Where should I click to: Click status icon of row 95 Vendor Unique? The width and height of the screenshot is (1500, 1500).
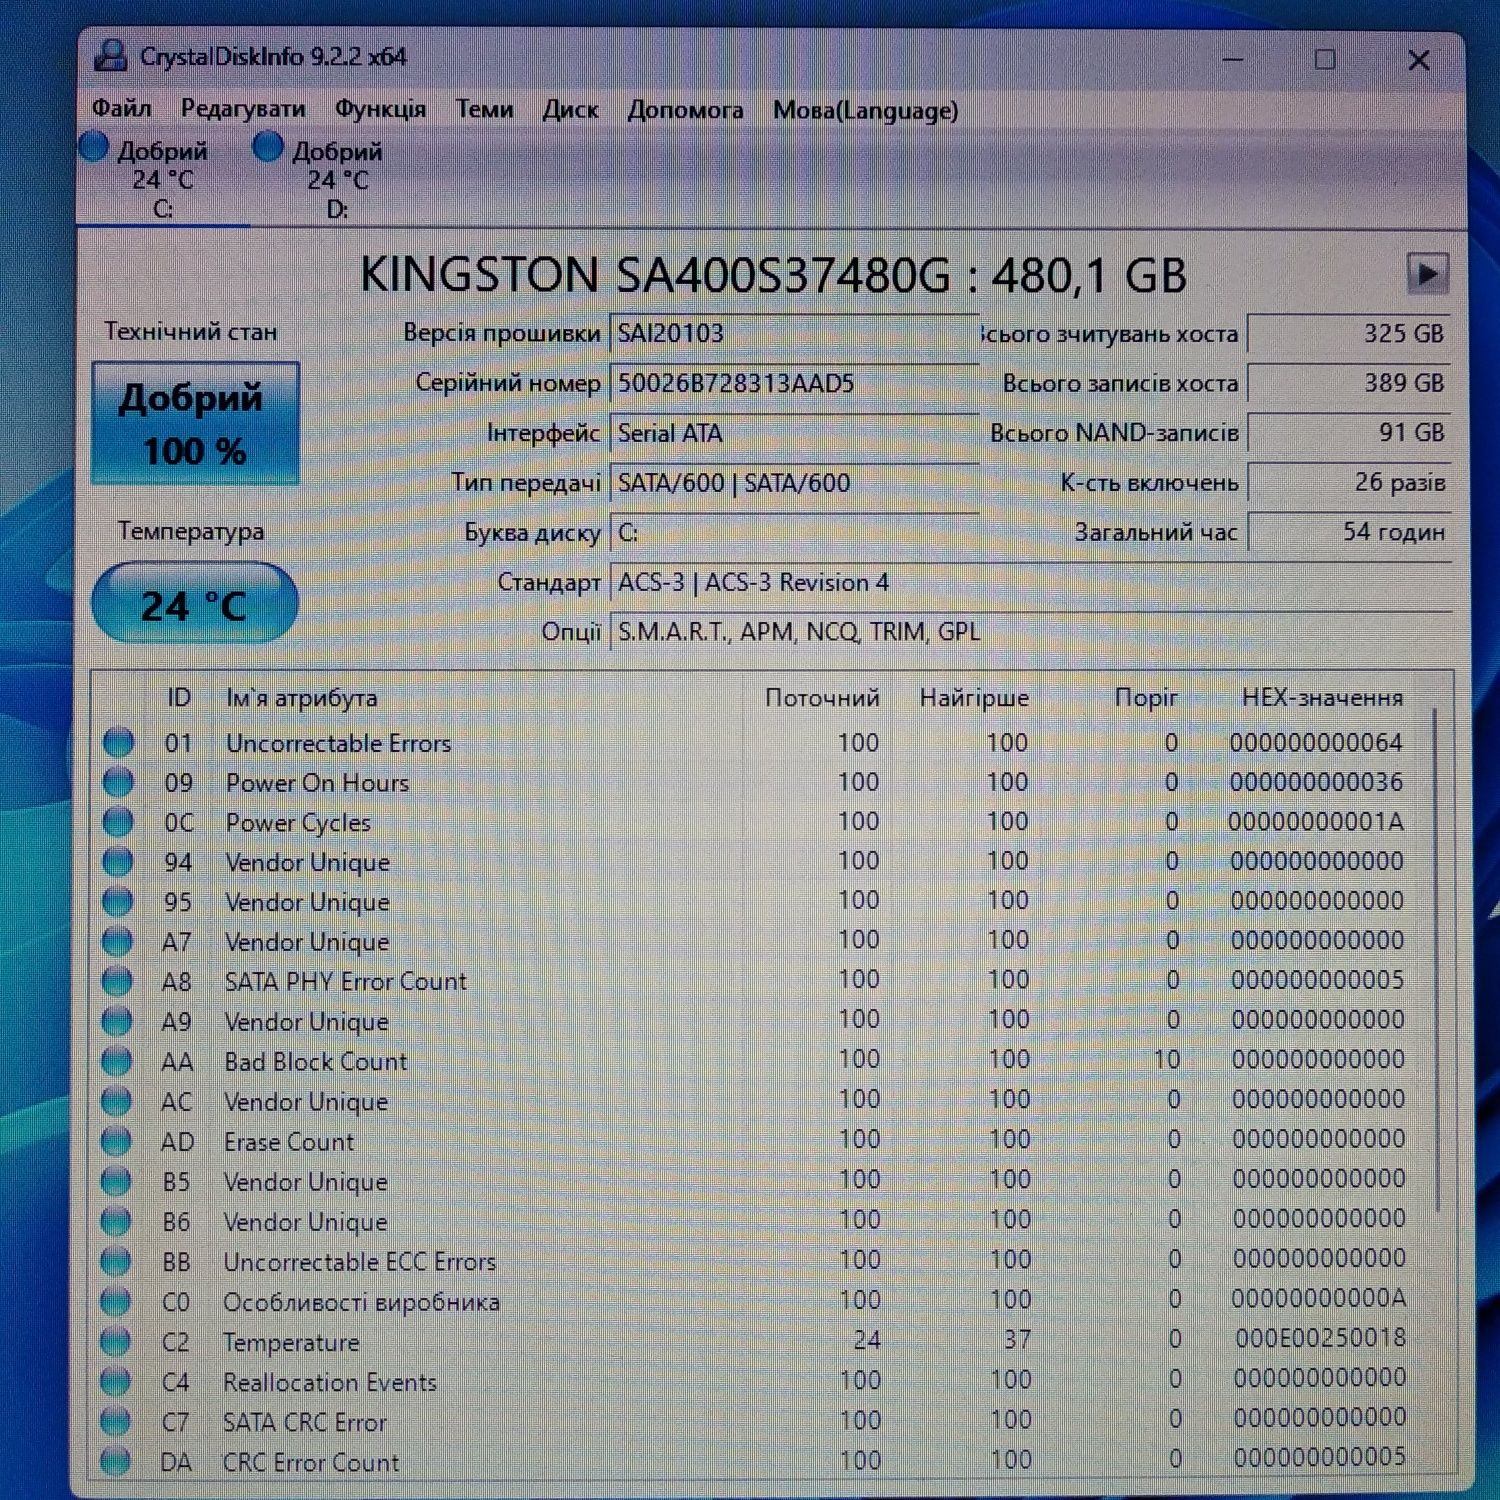[x=118, y=901]
